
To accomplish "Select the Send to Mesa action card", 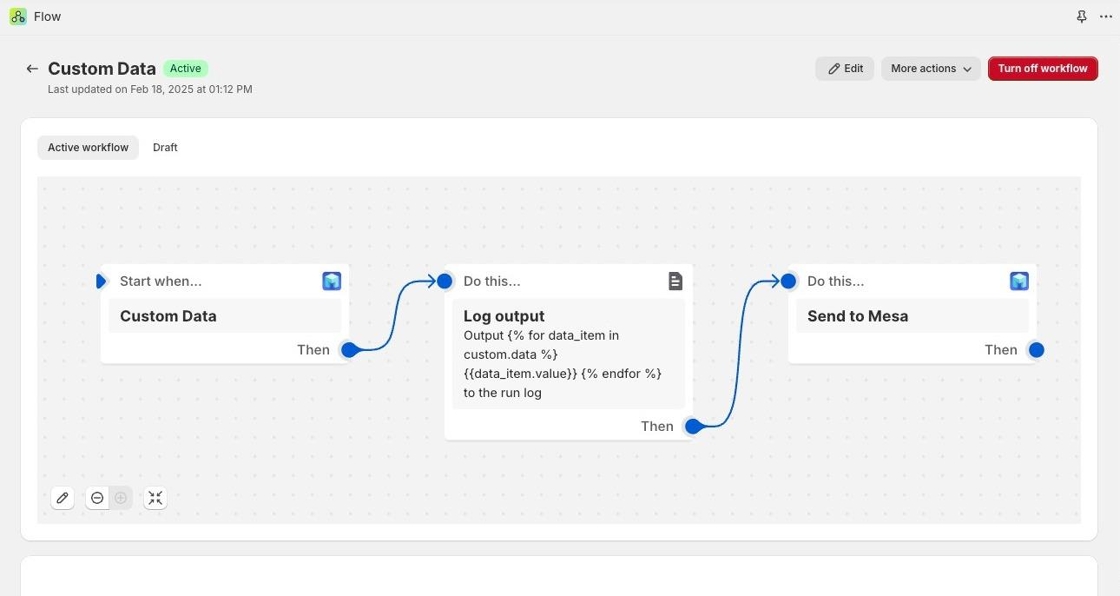I will [911, 316].
